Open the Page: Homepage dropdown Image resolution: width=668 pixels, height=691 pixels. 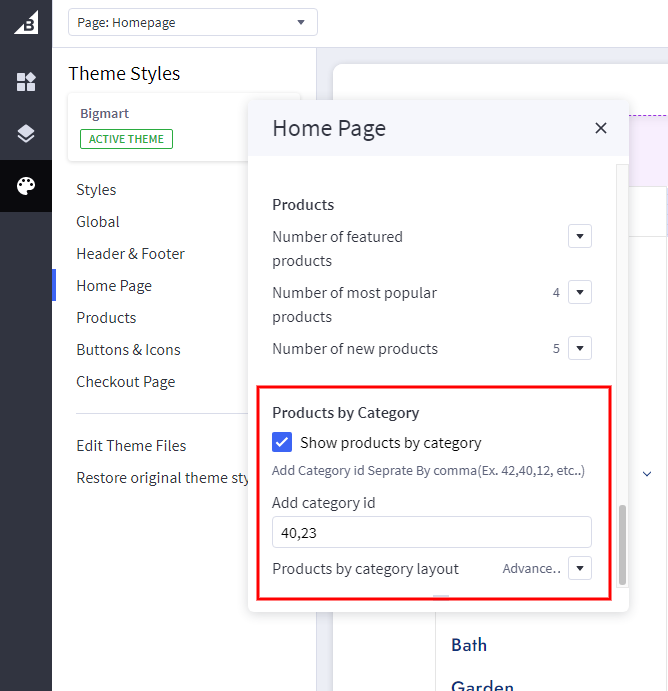192,22
